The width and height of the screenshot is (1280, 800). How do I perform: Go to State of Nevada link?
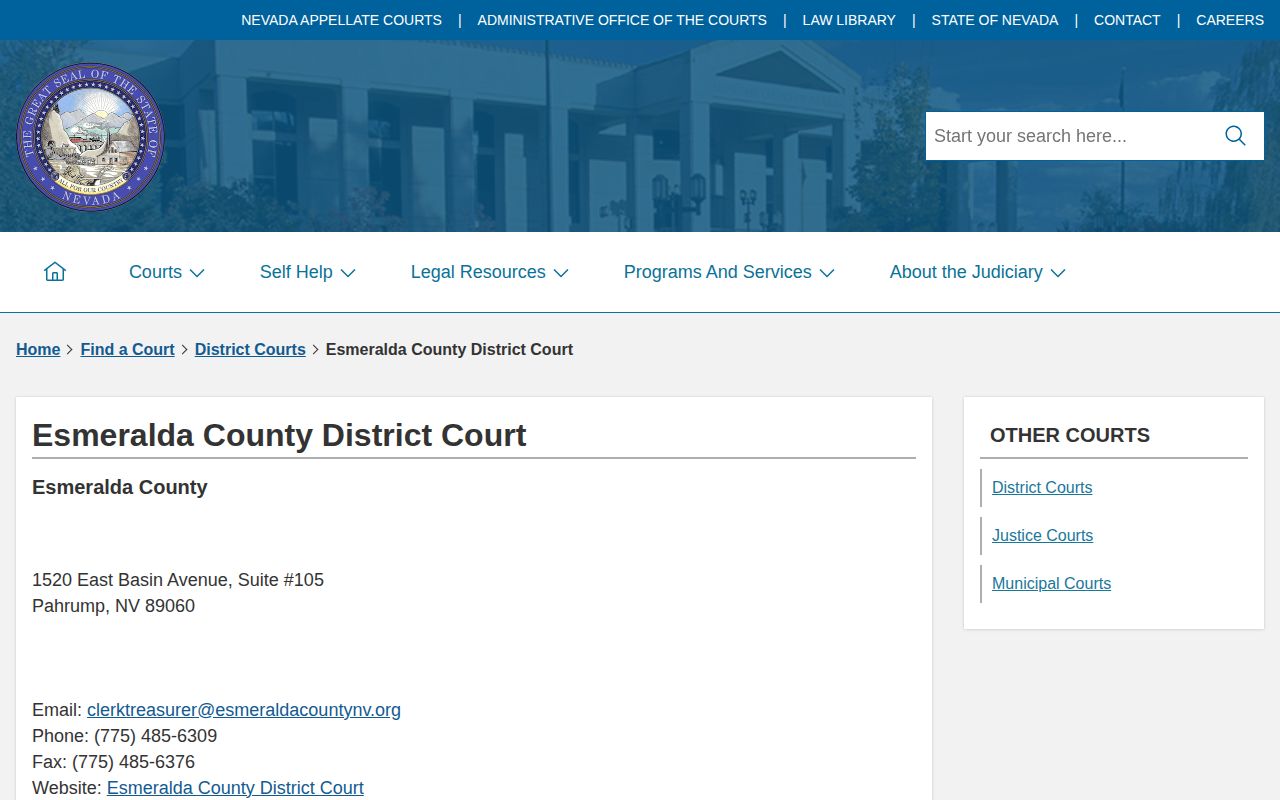coord(994,20)
